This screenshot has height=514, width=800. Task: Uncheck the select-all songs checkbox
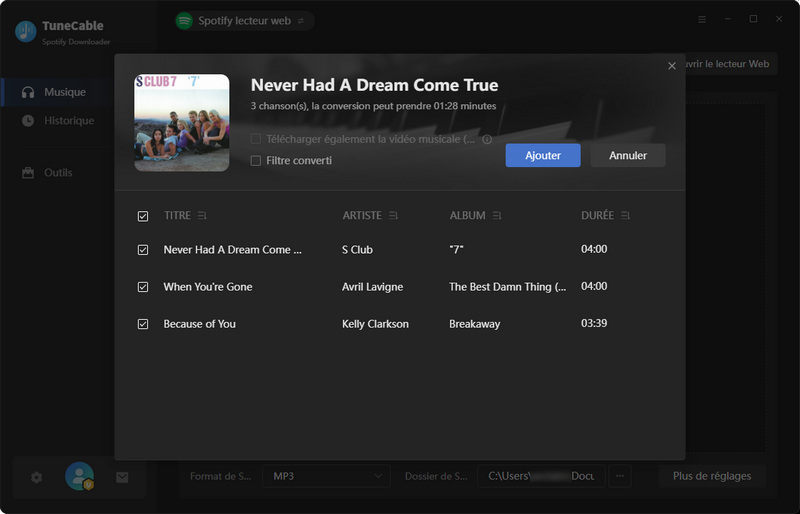(x=142, y=216)
